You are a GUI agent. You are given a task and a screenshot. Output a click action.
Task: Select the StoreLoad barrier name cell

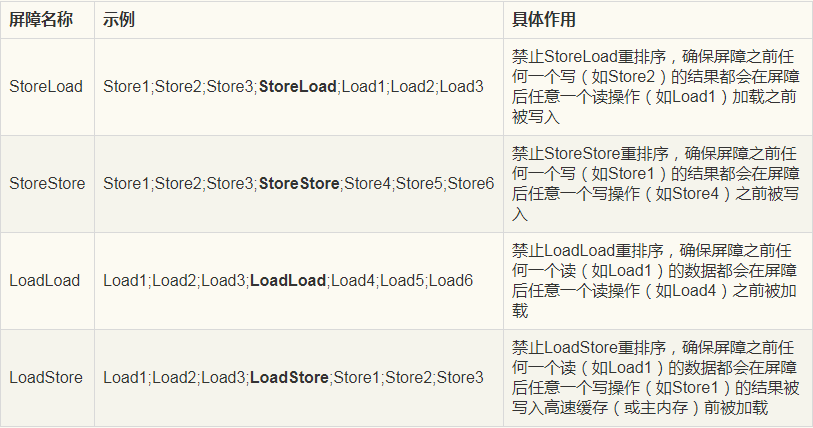coord(46,86)
